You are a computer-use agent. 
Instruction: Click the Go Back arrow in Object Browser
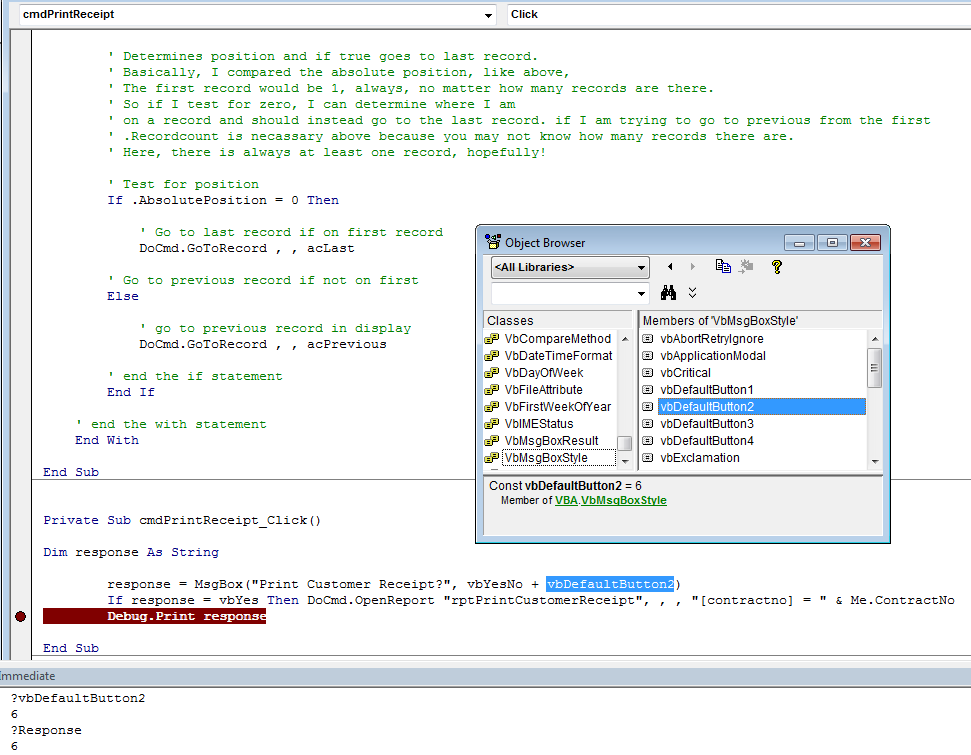point(670,267)
